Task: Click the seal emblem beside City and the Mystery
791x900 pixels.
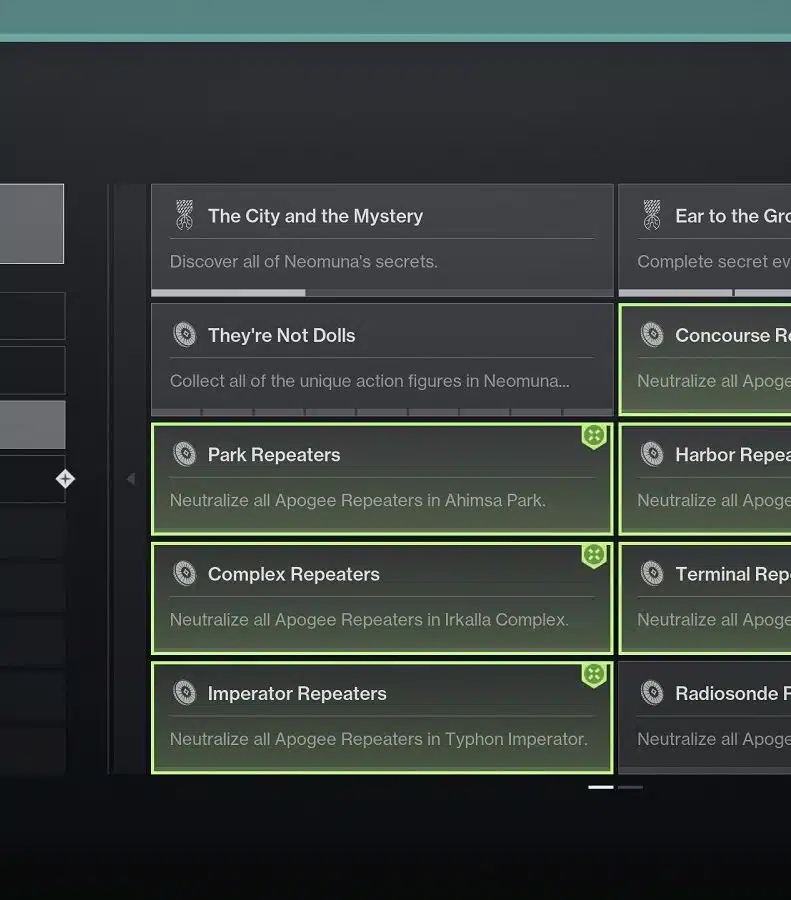Action: tap(184, 215)
